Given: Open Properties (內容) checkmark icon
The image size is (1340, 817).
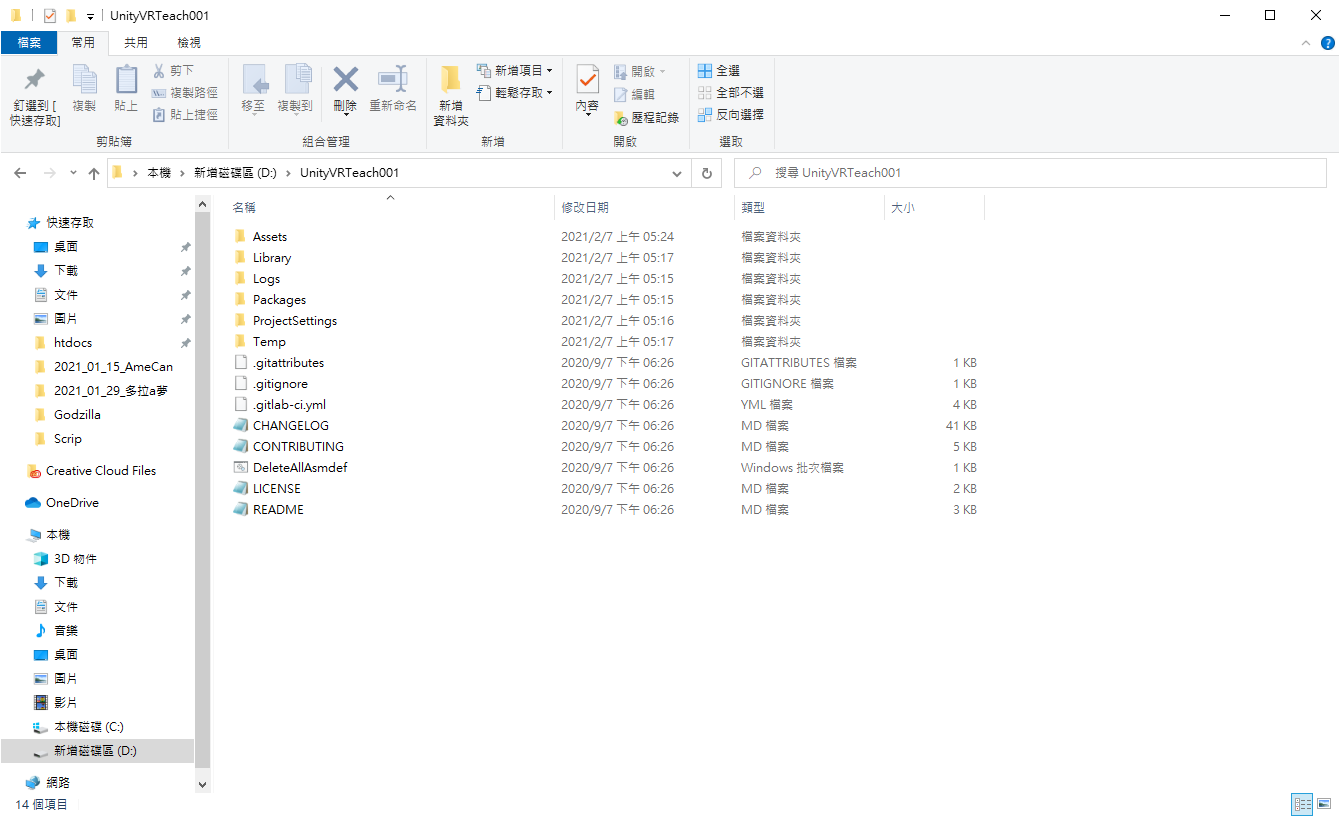Looking at the screenshot, I should pyautogui.click(x=587, y=80).
